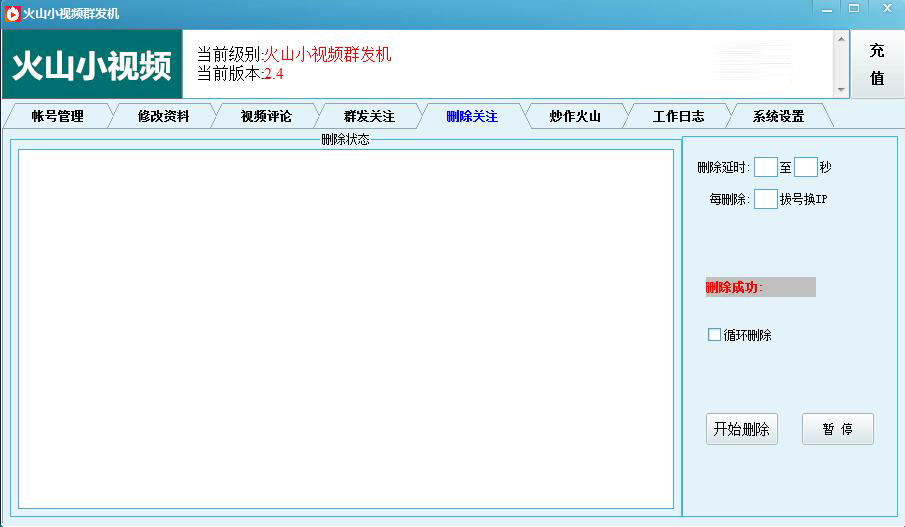
Task: Click the 暂停 button
Action: tap(837, 429)
